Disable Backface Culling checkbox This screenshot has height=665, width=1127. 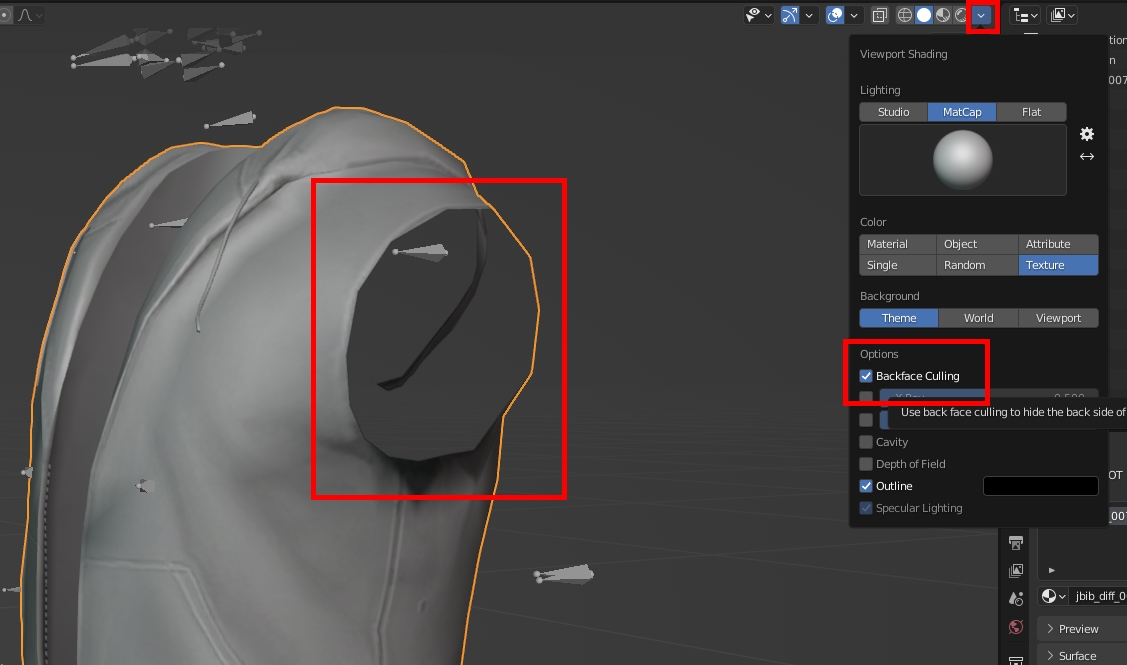tap(866, 376)
